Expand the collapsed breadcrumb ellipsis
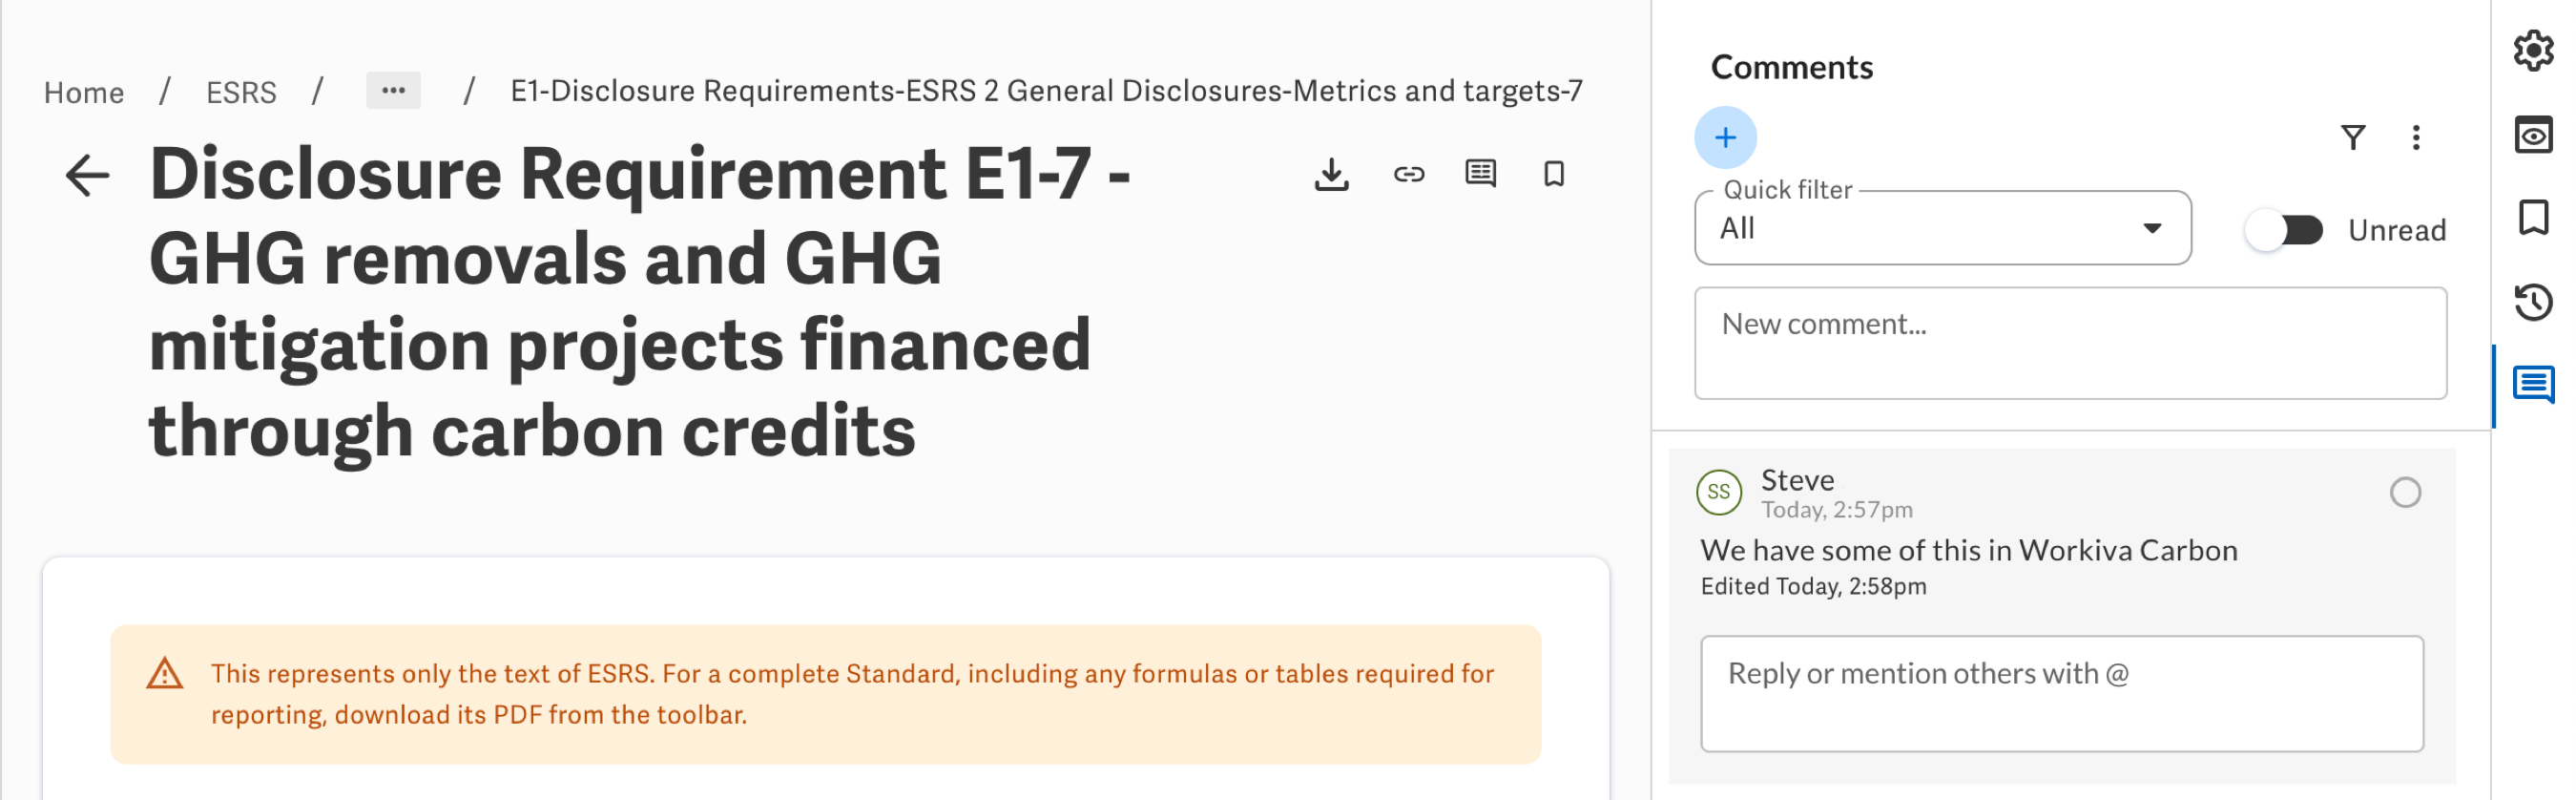 coord(393,91)
